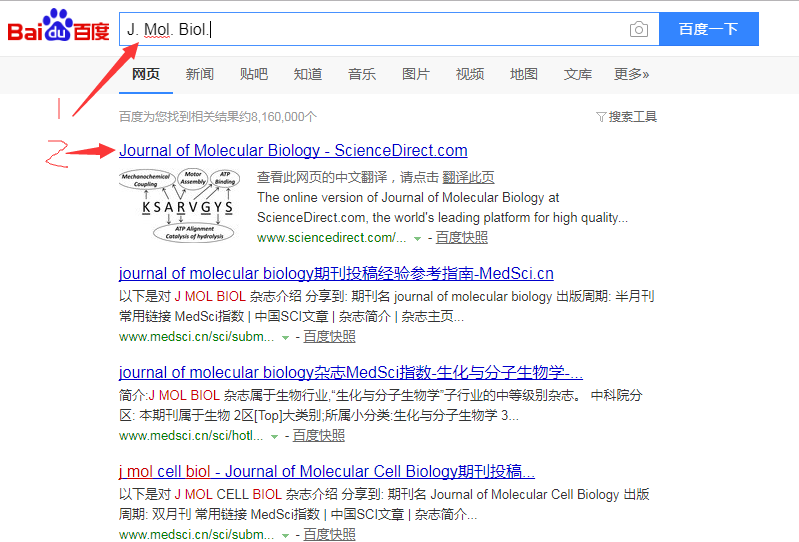Open 百度快照 for the medsci hotl result
Viewport: 799px width, 542px height.
click(x=318, y=436)
